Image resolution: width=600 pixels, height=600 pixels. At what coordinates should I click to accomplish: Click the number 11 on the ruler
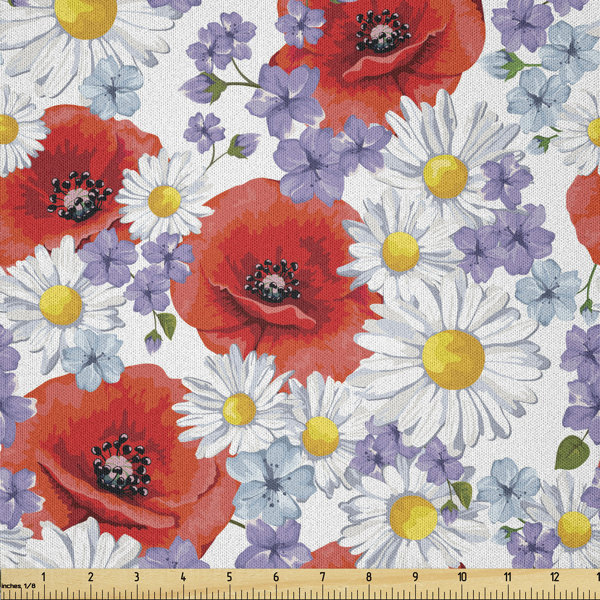click(508, 577)
